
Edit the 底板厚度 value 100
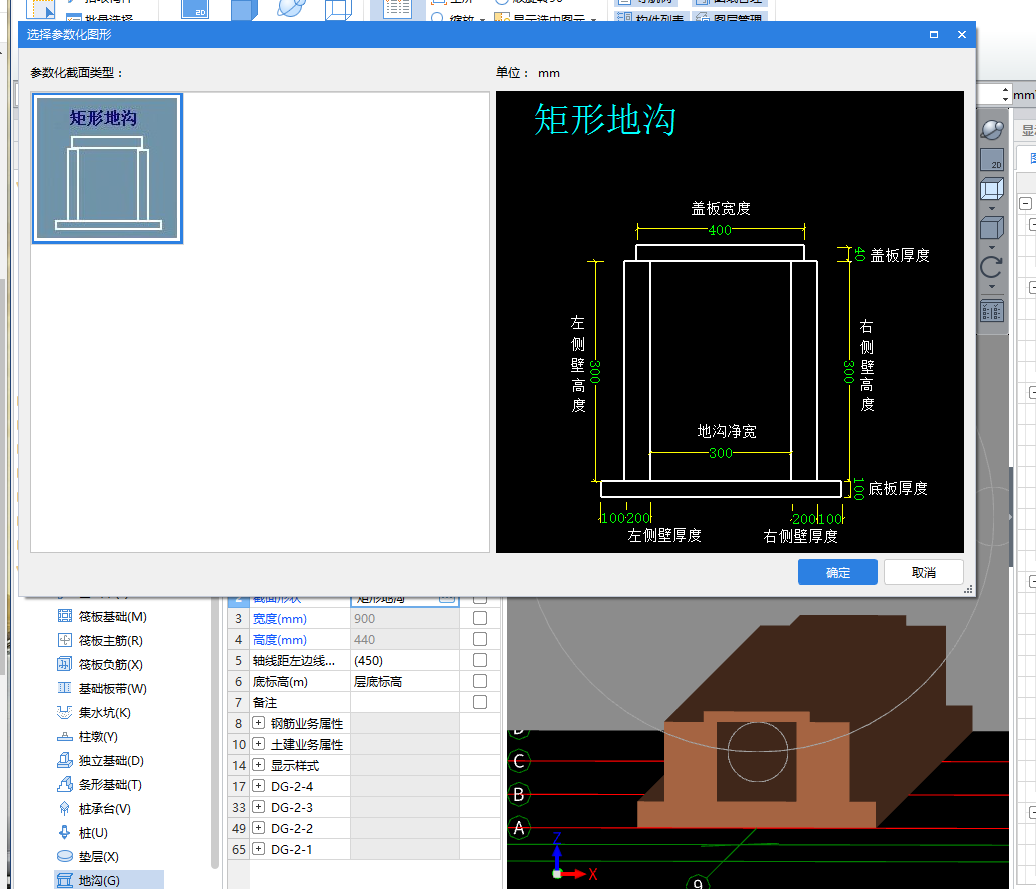[858, 489]
